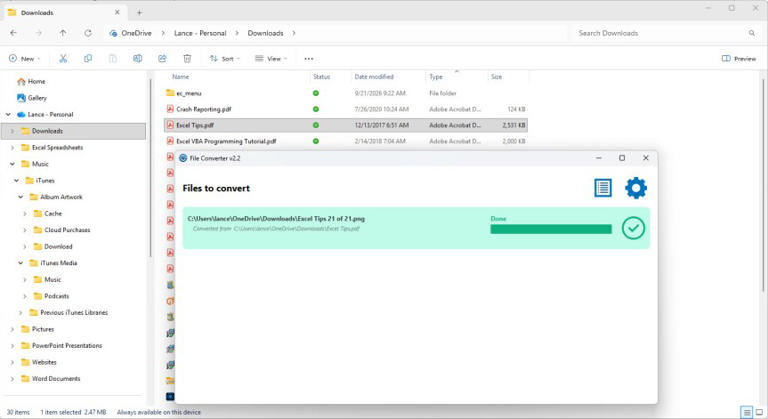Open the Sort dropdown menu
Image resolution: width=768 pixels, height=419 pixels.
(x=225, y=58)
